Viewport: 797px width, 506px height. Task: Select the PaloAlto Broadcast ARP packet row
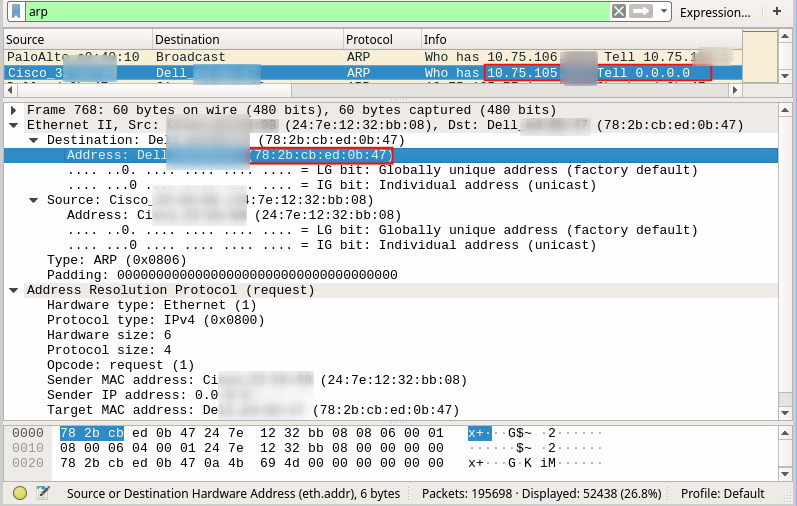[x=373, y=57]
